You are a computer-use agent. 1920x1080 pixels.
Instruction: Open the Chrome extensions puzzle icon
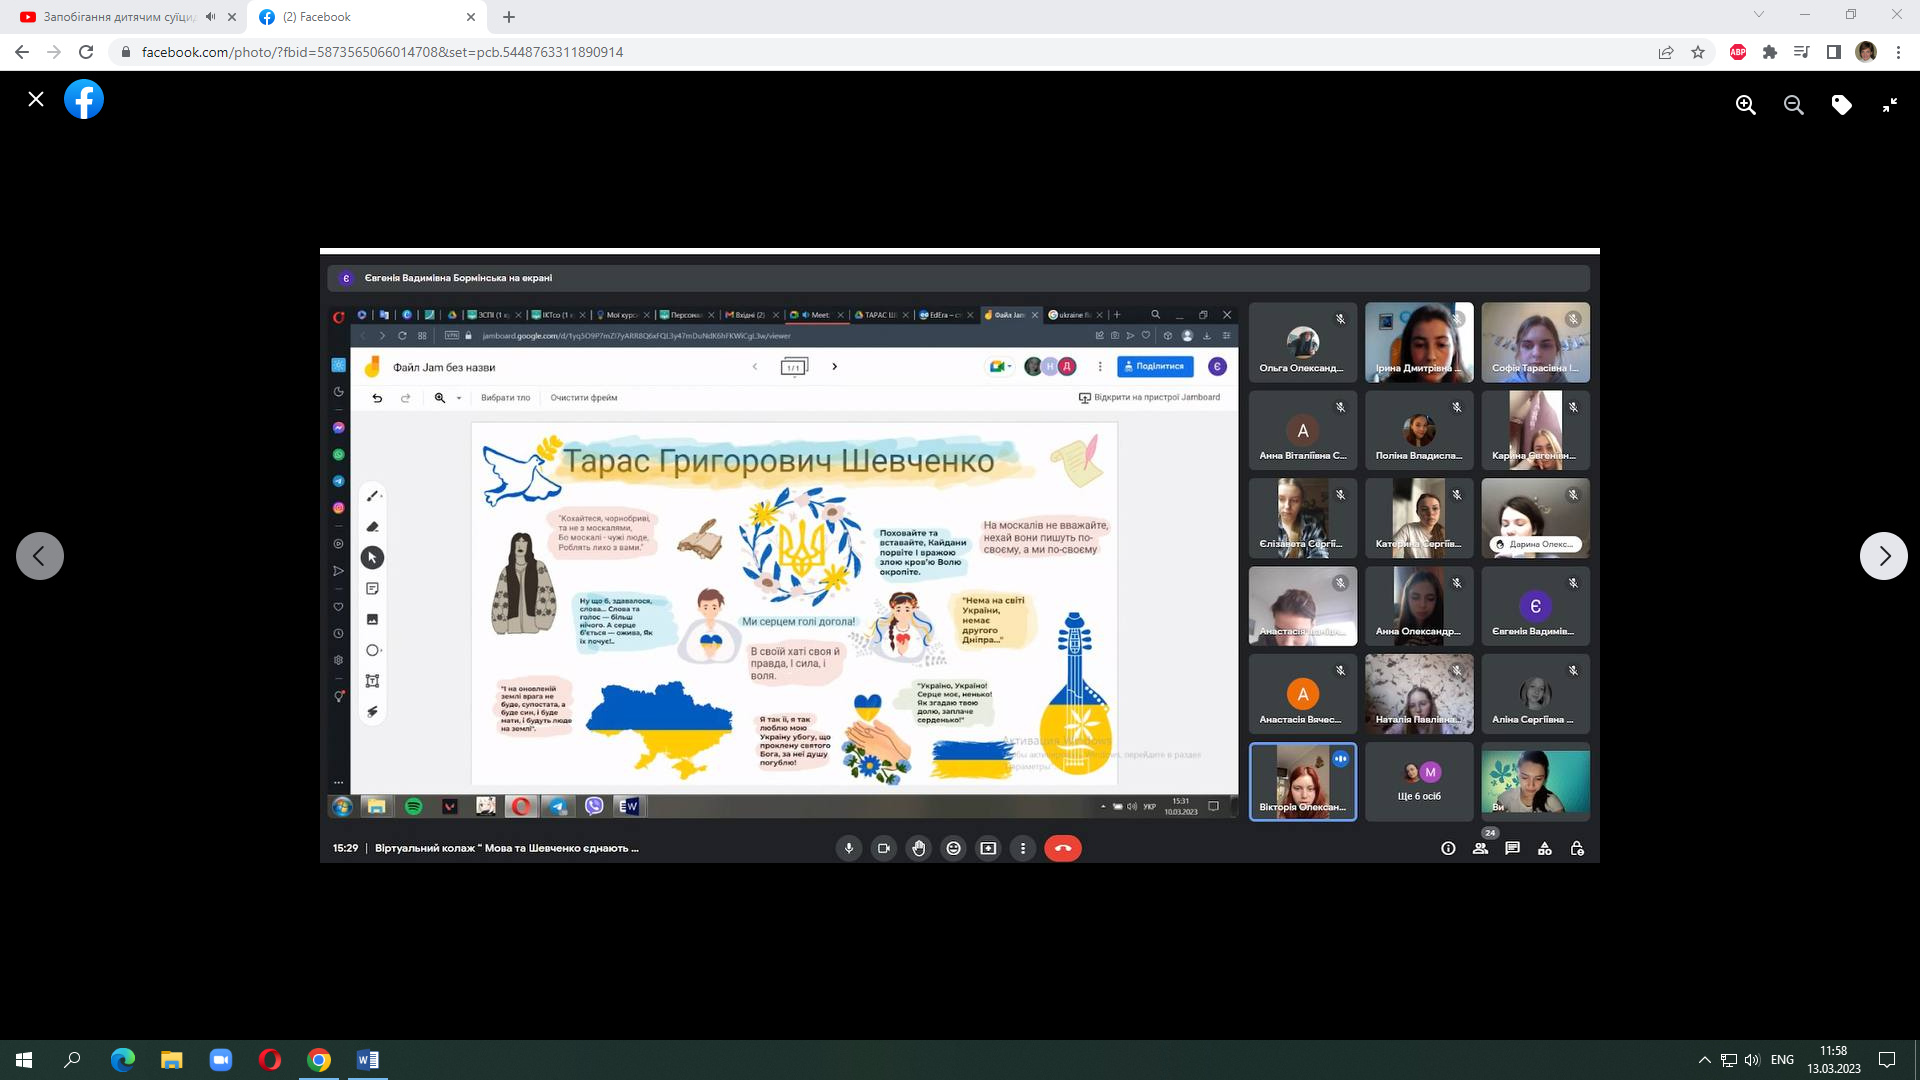[1770, 52]
